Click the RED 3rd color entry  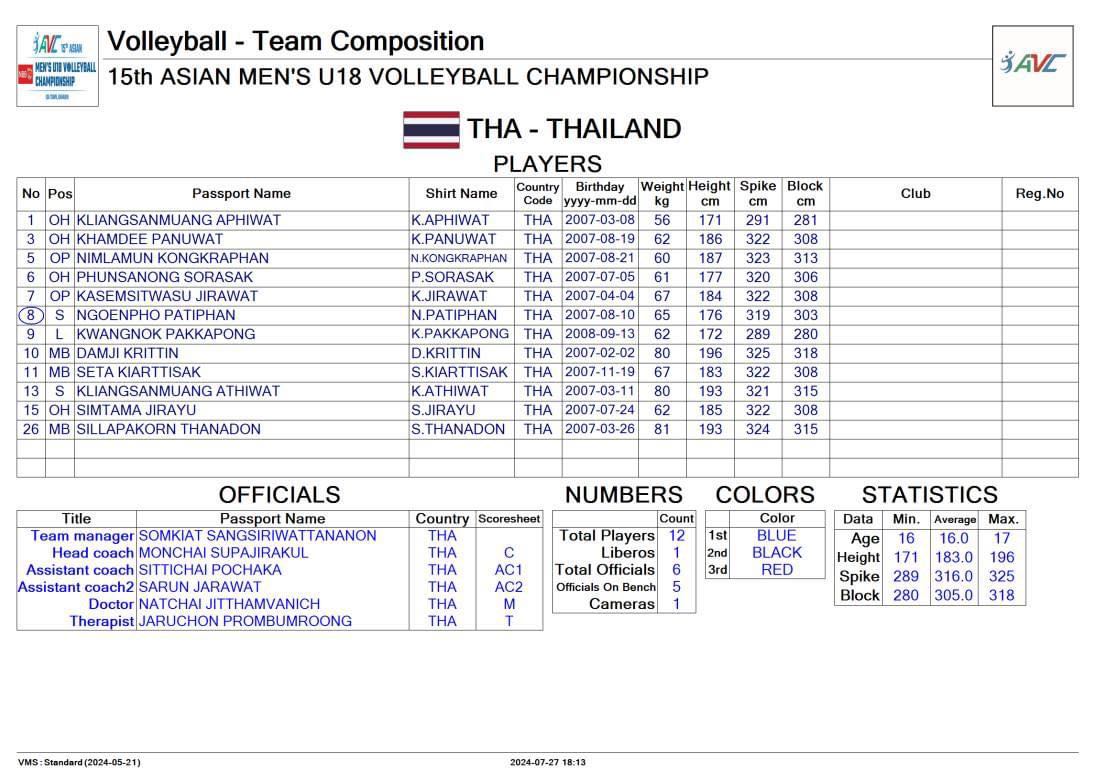(x=777, y=570)
